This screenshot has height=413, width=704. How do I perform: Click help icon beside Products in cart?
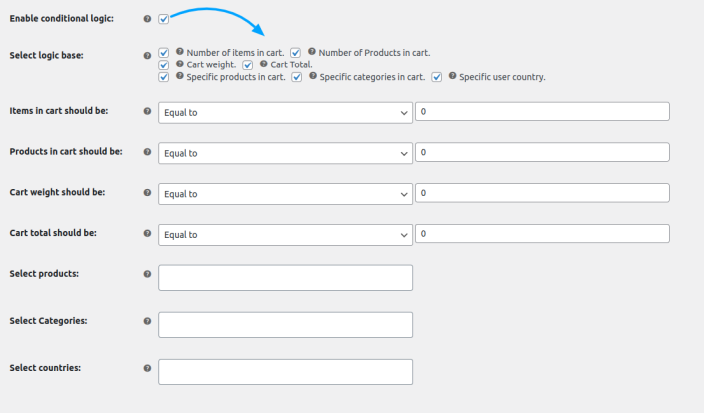(148, 153)
